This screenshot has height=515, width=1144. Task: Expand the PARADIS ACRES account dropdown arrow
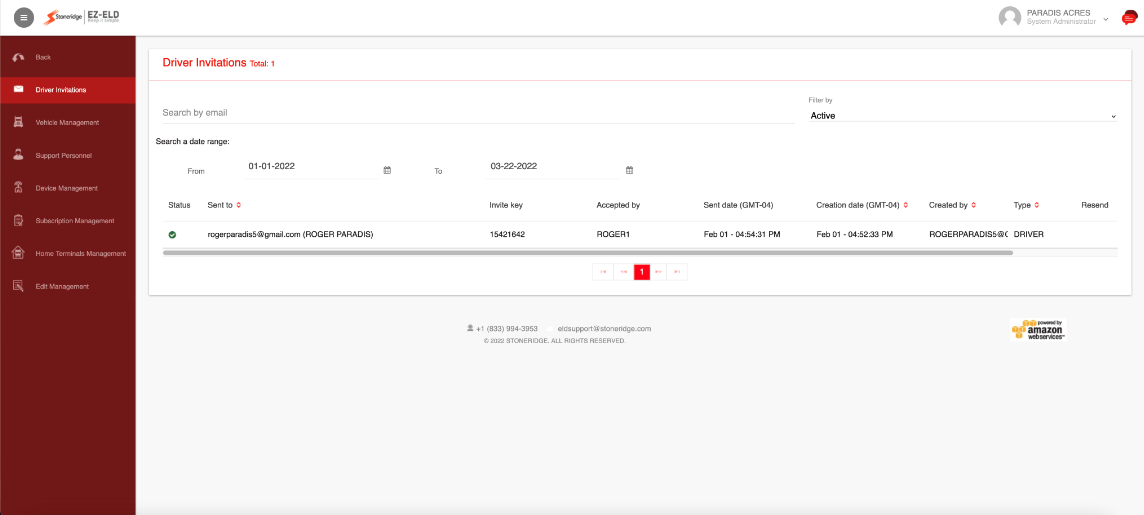point(1106,18)
